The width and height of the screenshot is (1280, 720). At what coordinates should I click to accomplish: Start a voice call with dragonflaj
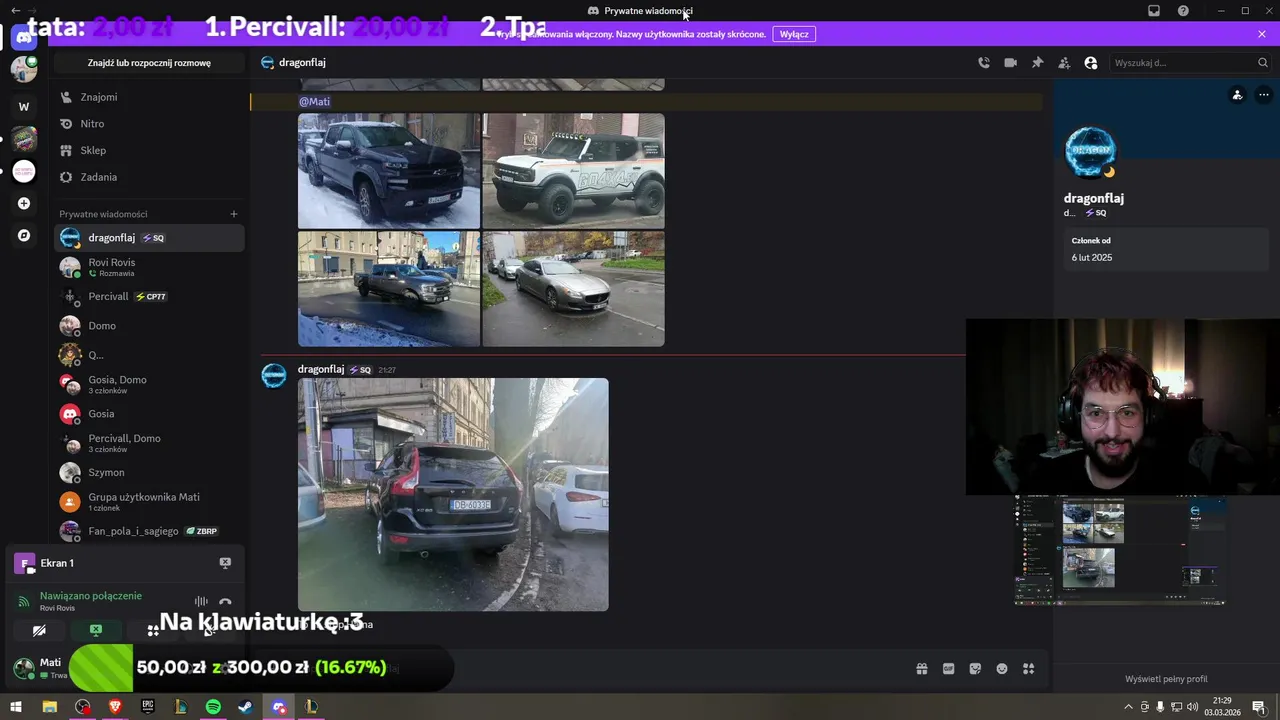(984, 63)
